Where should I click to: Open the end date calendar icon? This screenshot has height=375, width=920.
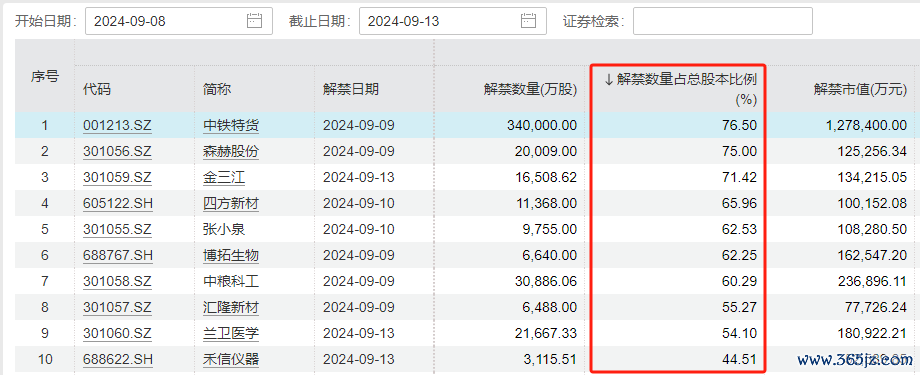coord(529,21)
